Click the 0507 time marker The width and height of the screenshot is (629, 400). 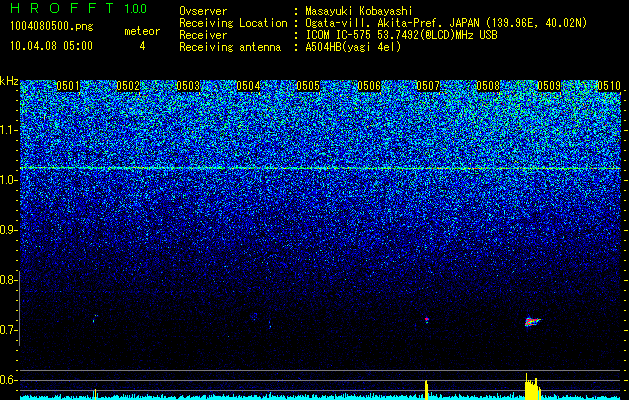pos(428,86)
